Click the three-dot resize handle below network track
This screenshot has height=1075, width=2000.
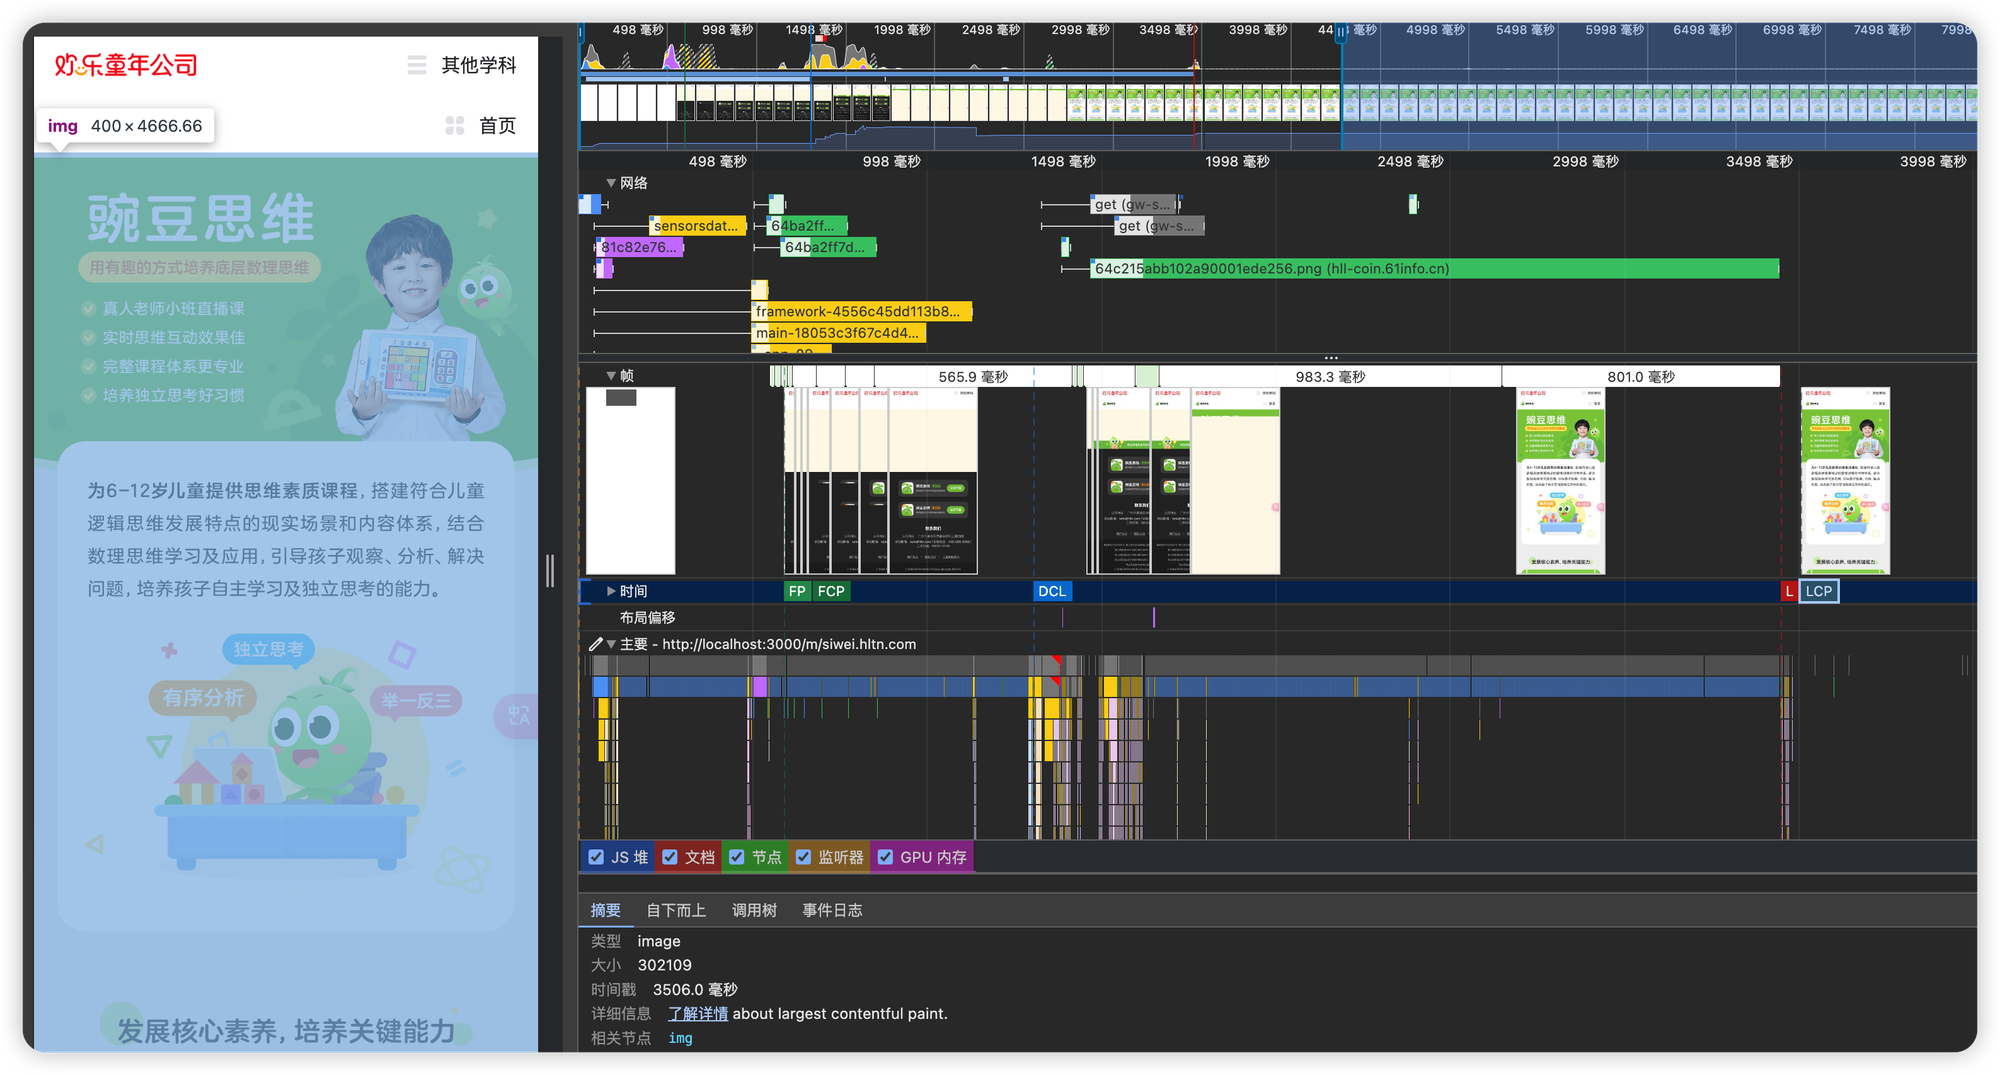tap(1331, 357)
